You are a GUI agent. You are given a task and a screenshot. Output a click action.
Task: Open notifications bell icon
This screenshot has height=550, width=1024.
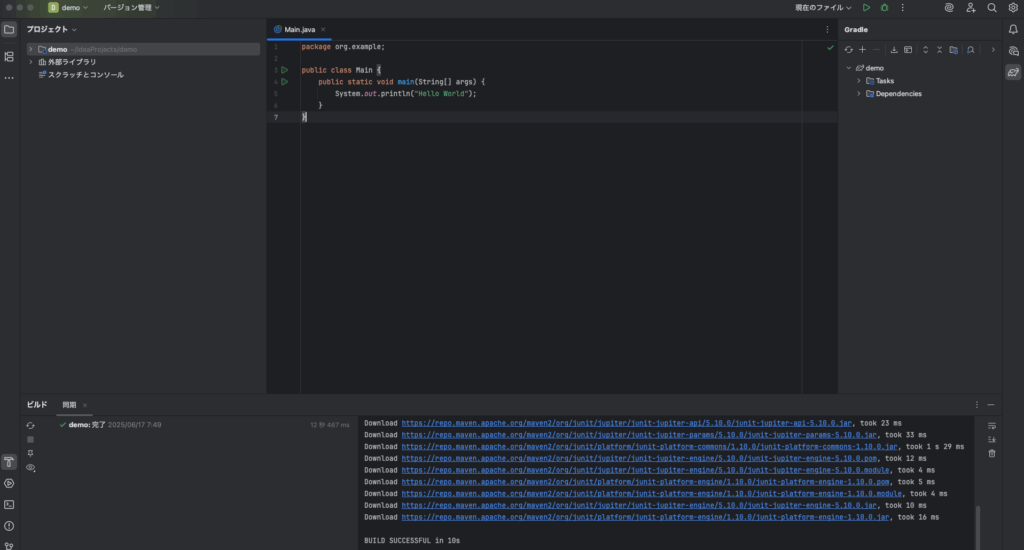click(1013, 29)
